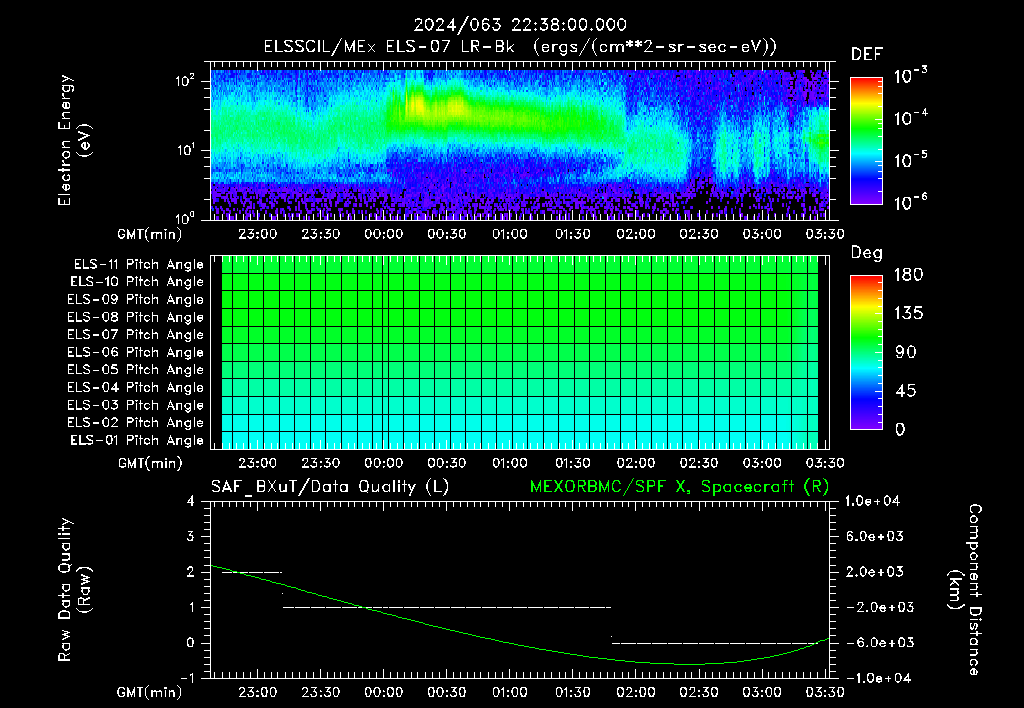Select the ELS-10 Pitch Angle row label

coord(137,282)
